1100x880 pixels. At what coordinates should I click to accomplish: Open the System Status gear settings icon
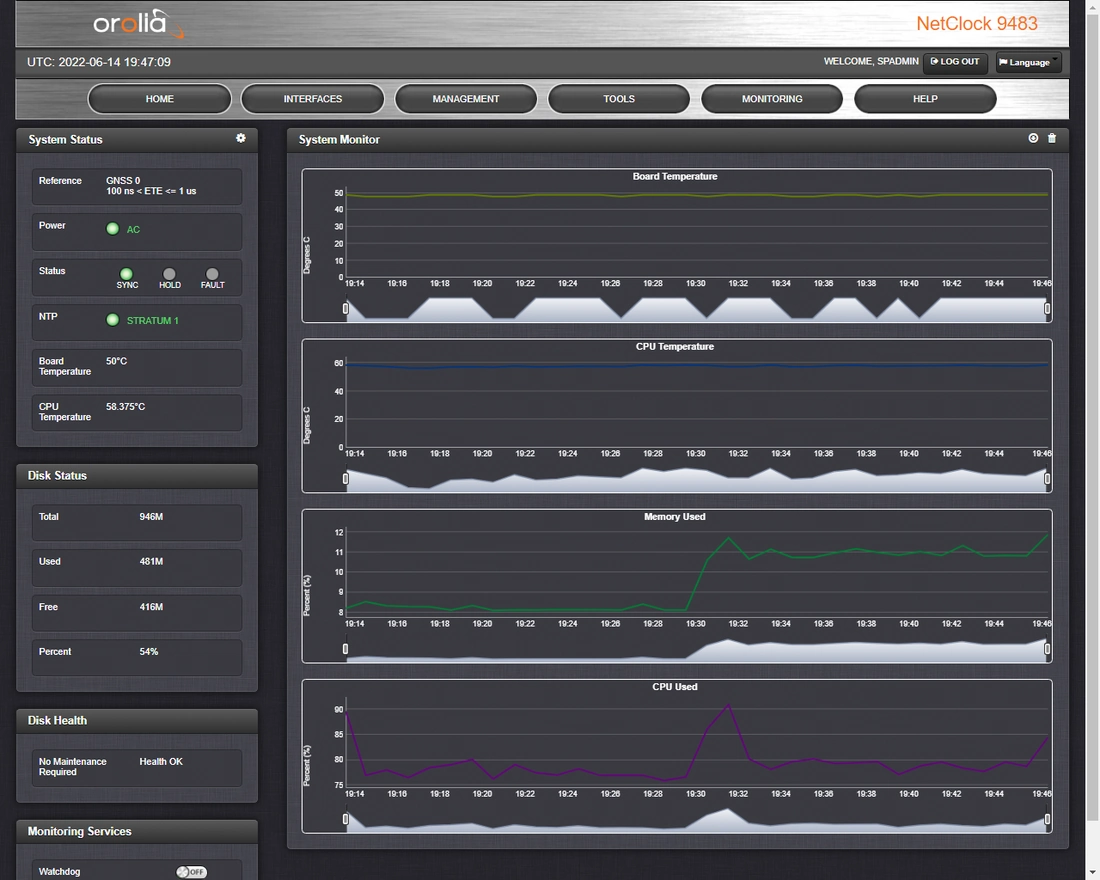[x=241, y=138]
